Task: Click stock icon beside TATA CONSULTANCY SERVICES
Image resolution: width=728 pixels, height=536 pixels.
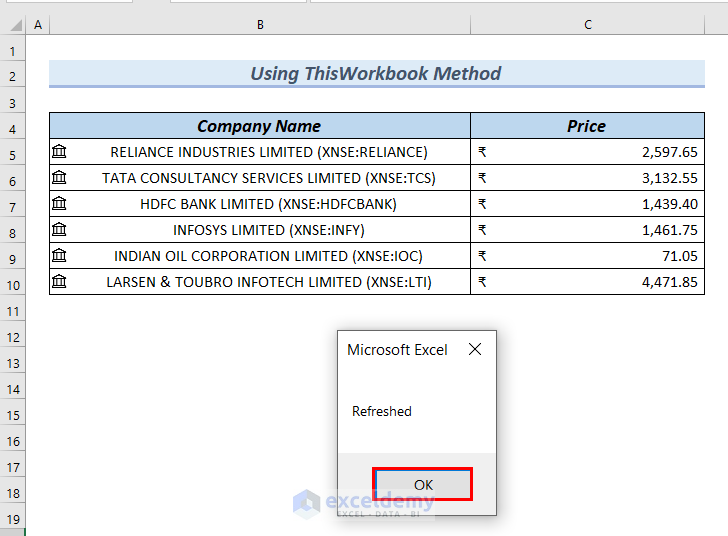Action: pos(59,177)
